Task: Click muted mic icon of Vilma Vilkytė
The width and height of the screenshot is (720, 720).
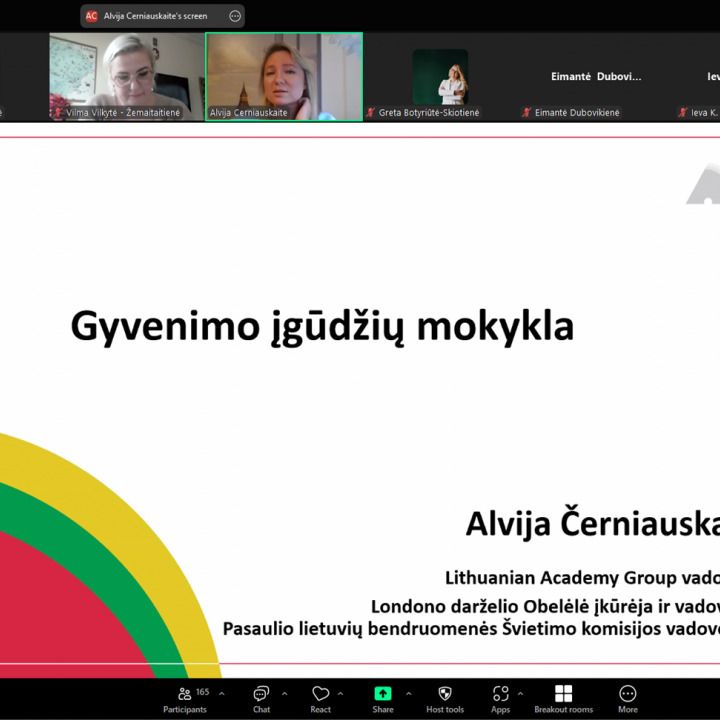Action: (58, 112)
